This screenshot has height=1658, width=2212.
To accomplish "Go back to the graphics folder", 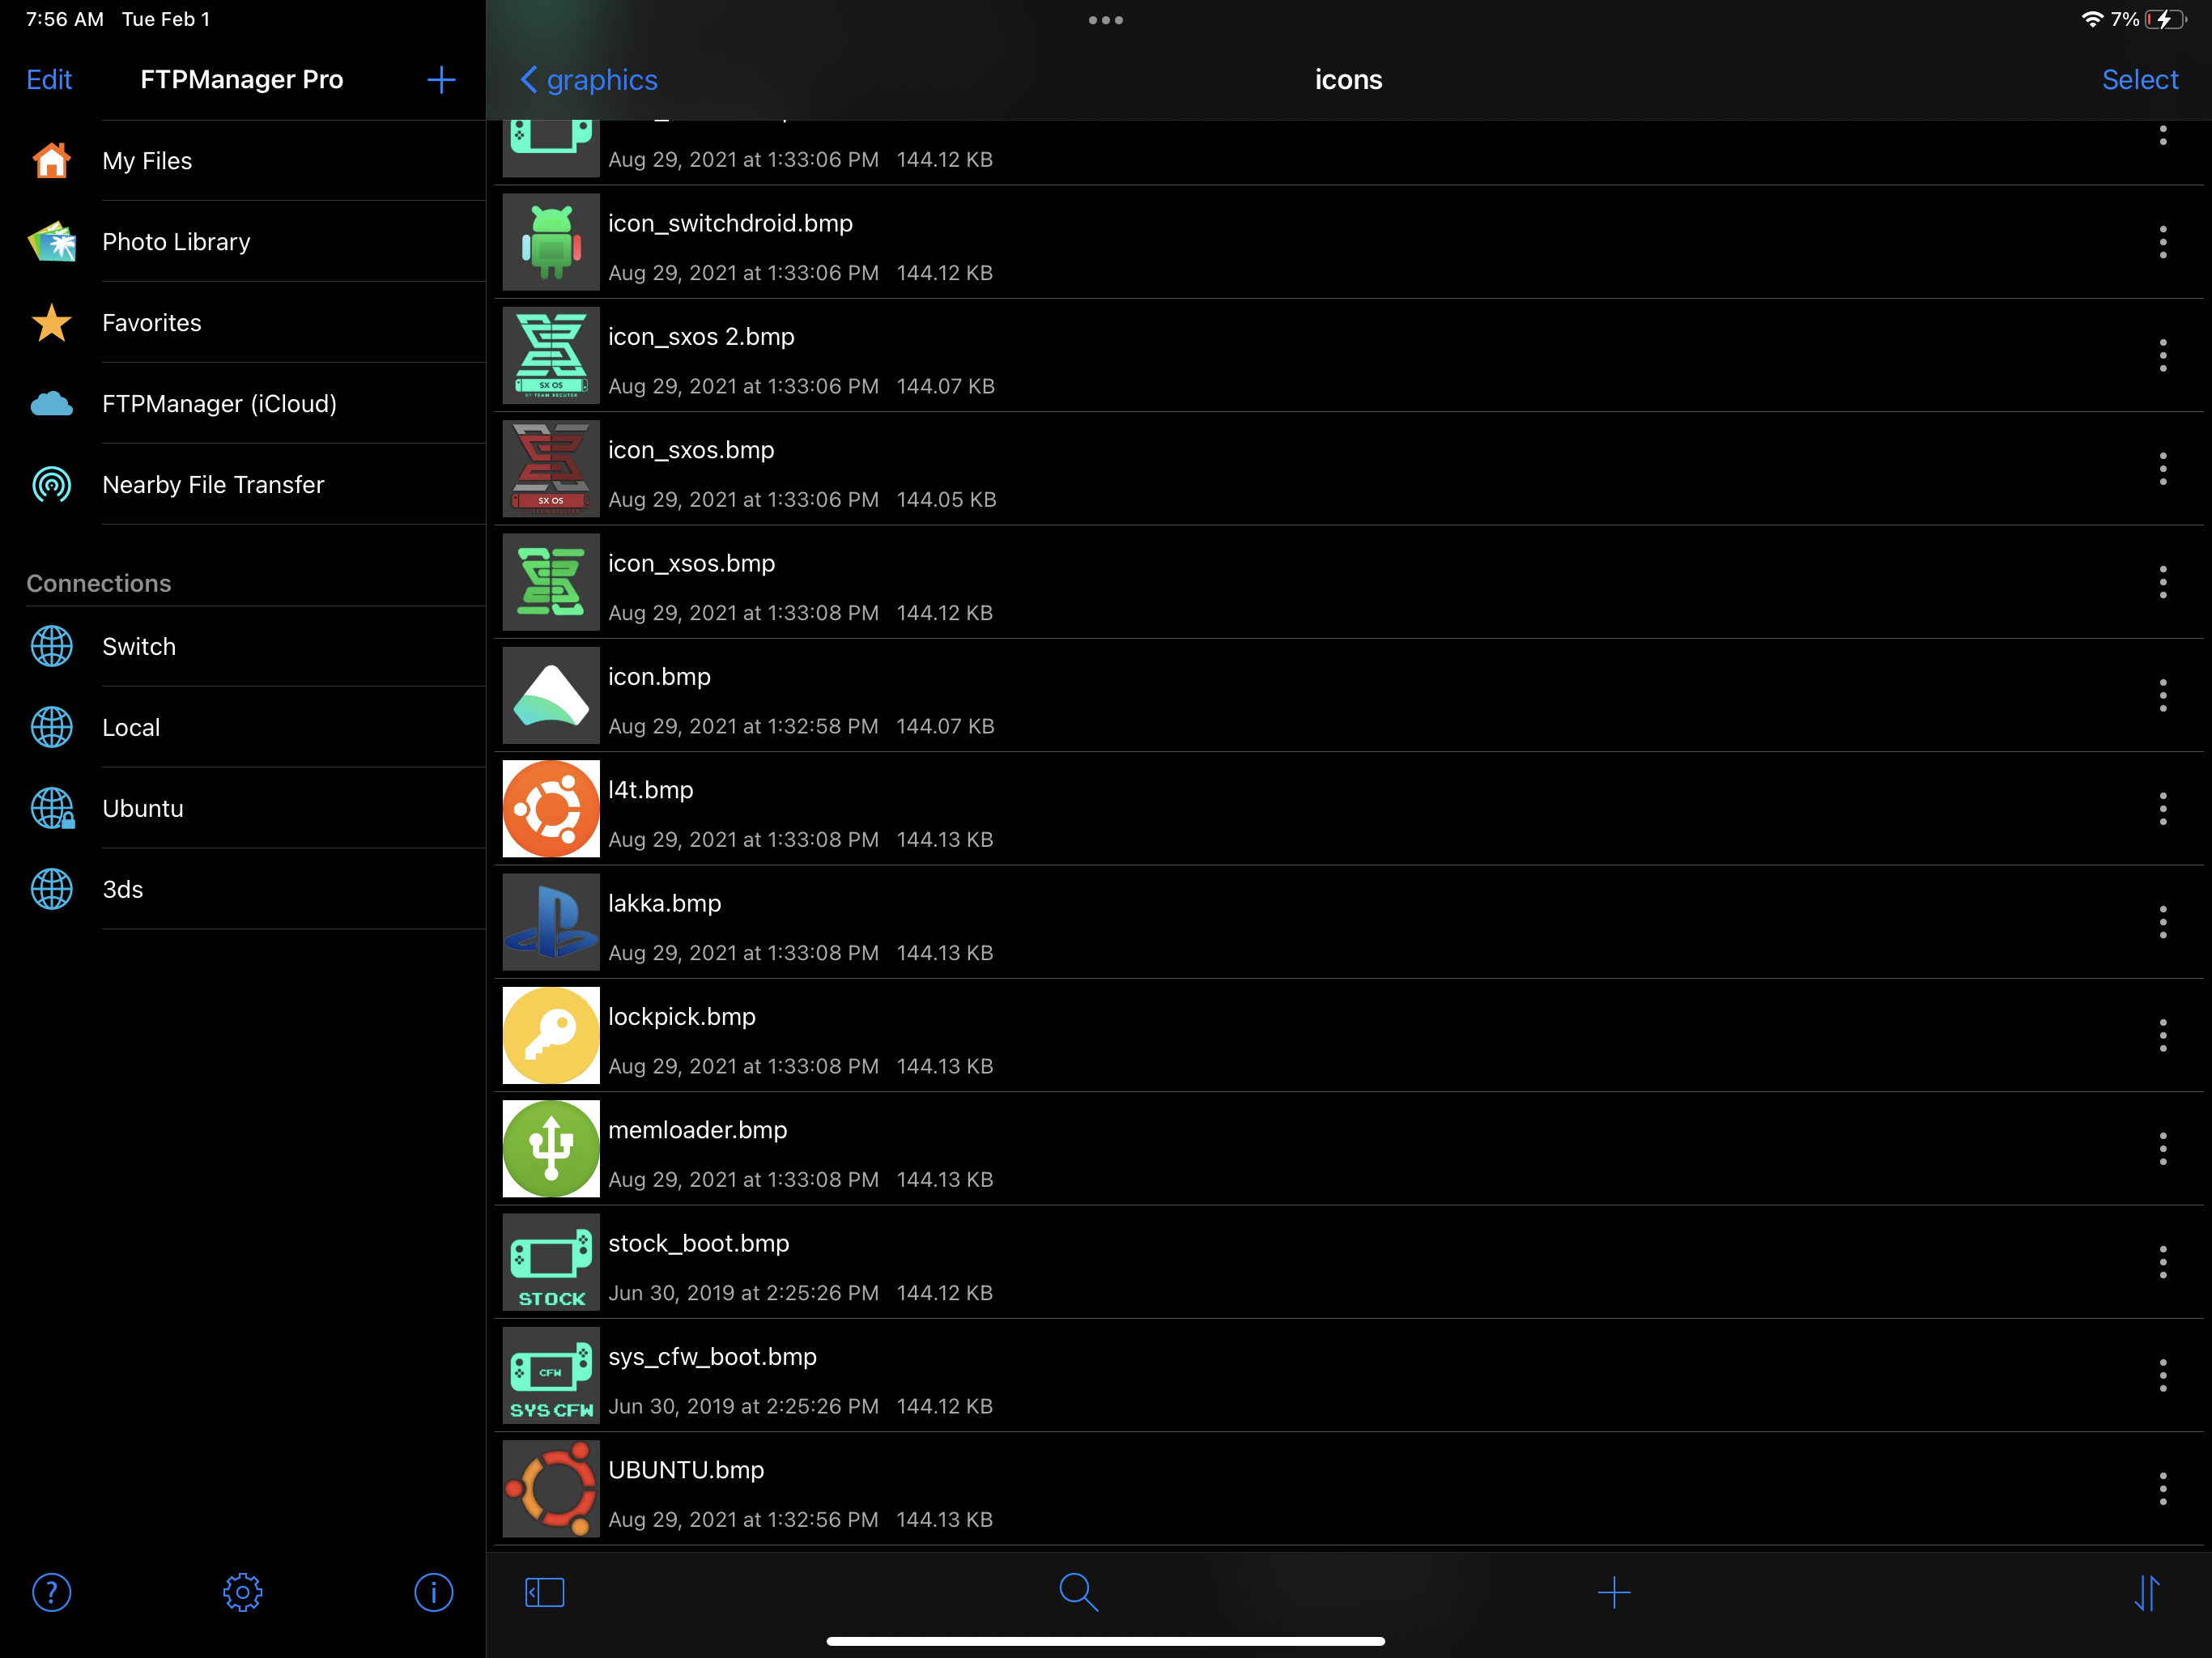I will tap(589, 80).
